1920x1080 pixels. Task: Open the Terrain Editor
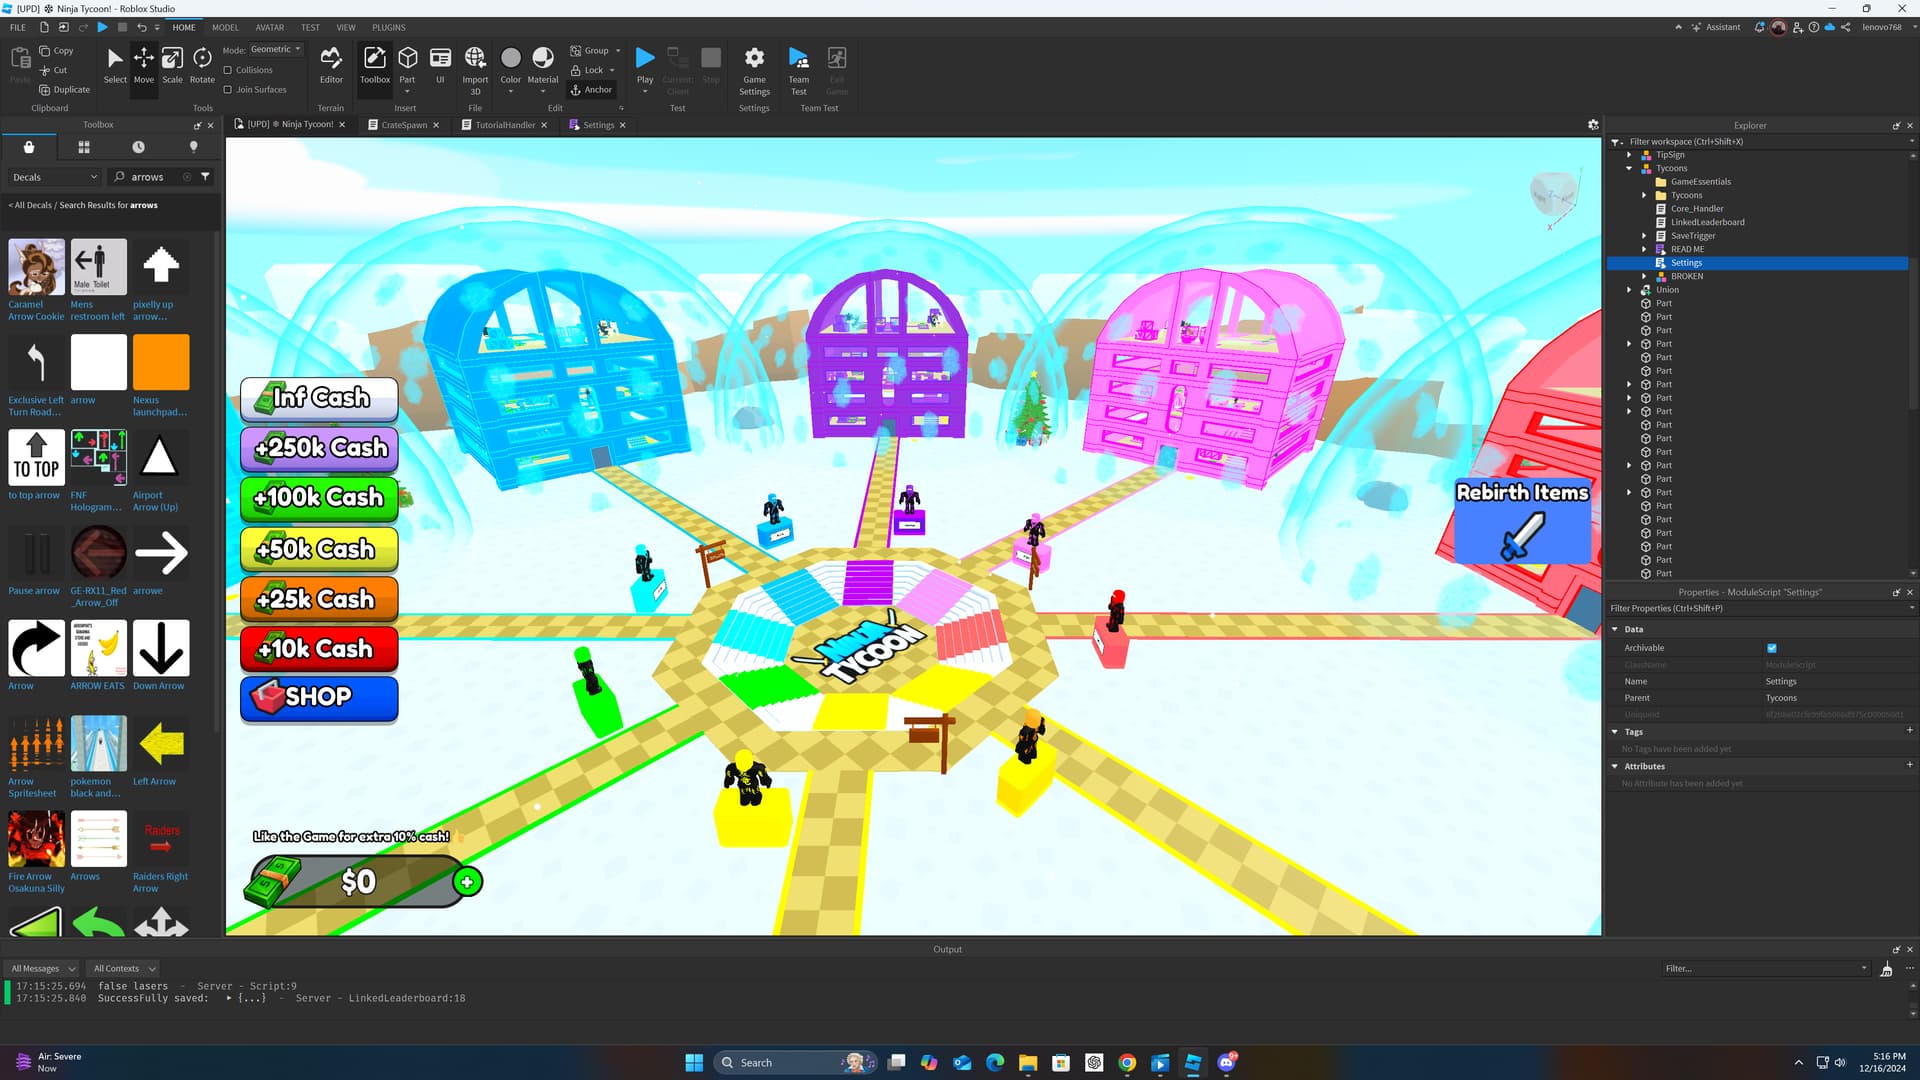click(331, 63)
